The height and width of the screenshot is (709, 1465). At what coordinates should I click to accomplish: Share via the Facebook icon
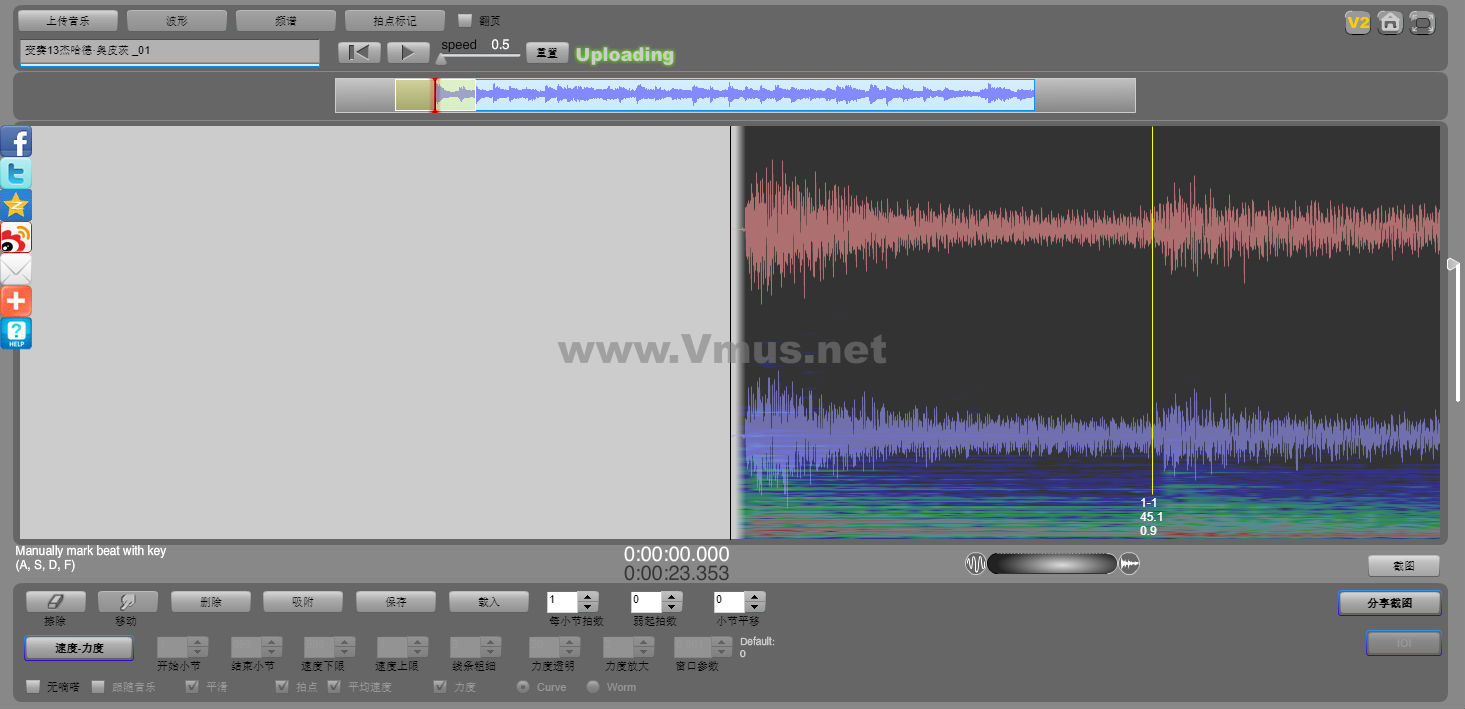16,142
